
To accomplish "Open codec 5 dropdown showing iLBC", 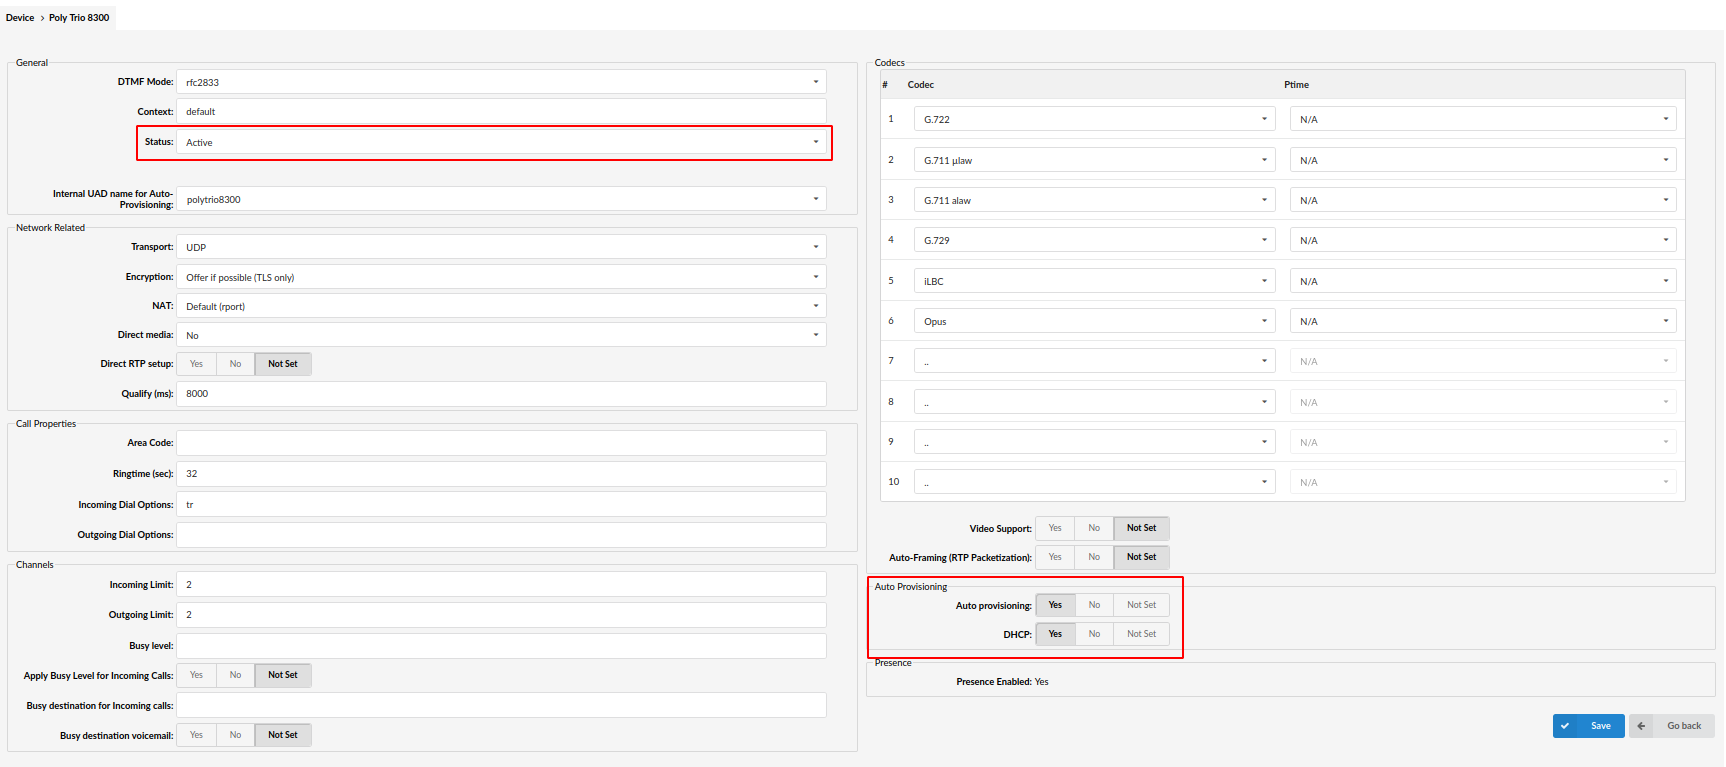I will point(1095,281).
